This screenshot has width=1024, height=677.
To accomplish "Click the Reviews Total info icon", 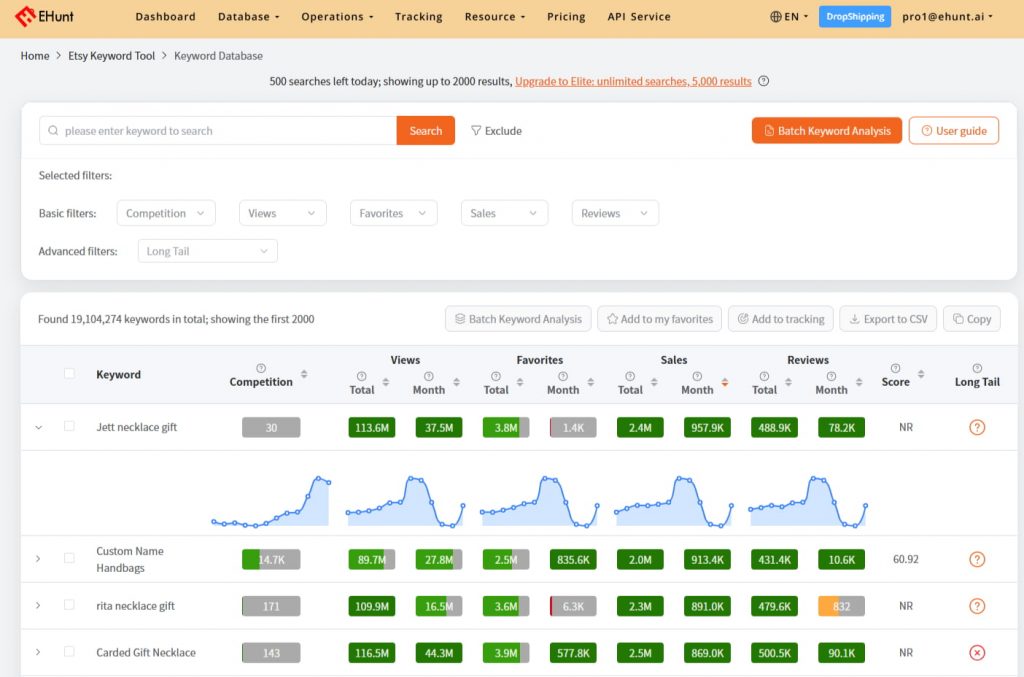I will 764,376.
